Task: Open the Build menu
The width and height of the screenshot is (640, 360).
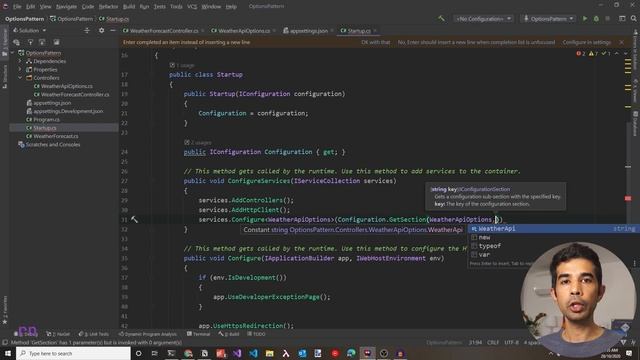Action: click(x=129, y=7)
